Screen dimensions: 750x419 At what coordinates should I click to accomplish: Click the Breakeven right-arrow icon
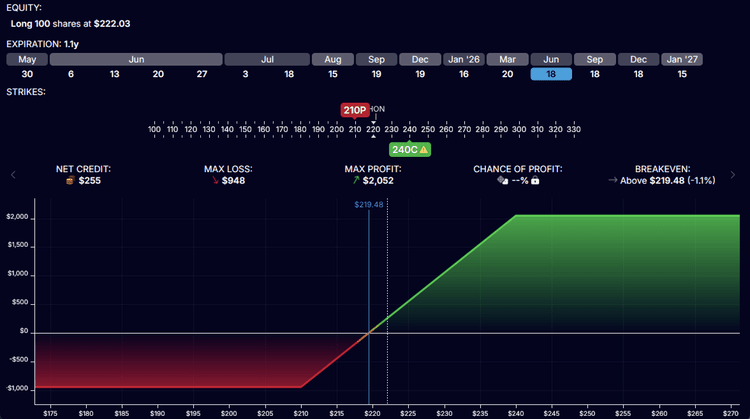[613, 180]
